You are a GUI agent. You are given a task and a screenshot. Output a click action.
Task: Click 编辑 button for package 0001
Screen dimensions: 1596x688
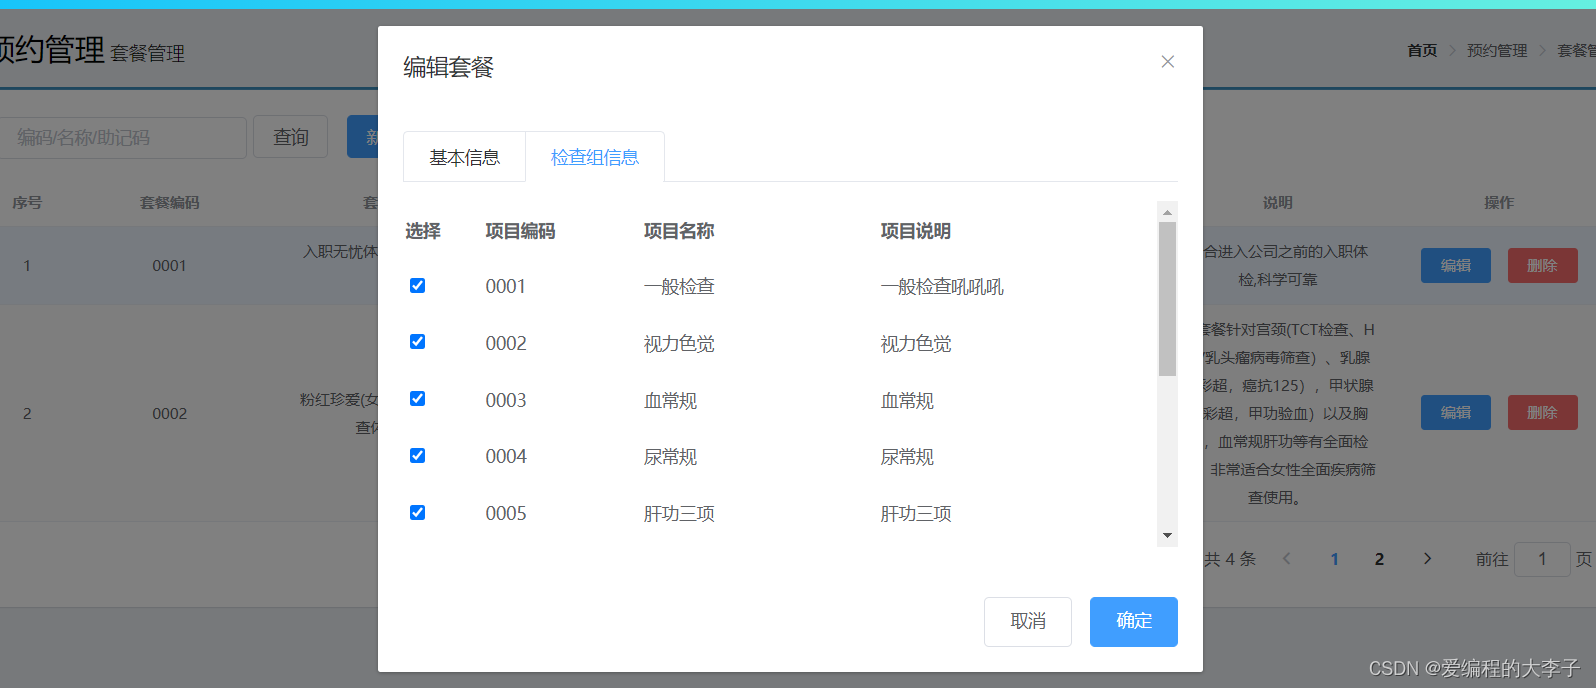point(1456,266)
